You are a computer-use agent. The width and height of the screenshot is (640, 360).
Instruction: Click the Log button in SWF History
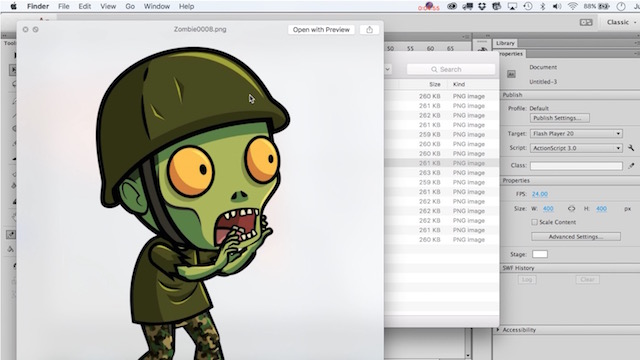pos(527,280)
